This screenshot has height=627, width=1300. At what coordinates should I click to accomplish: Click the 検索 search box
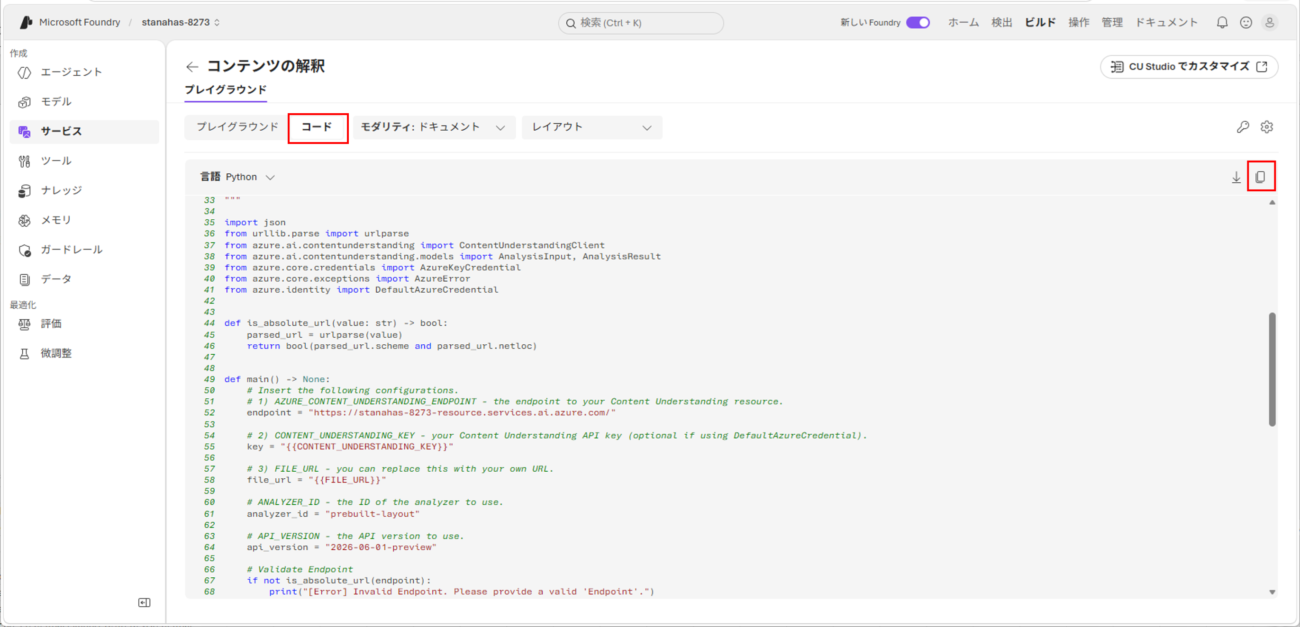[641, 22]
